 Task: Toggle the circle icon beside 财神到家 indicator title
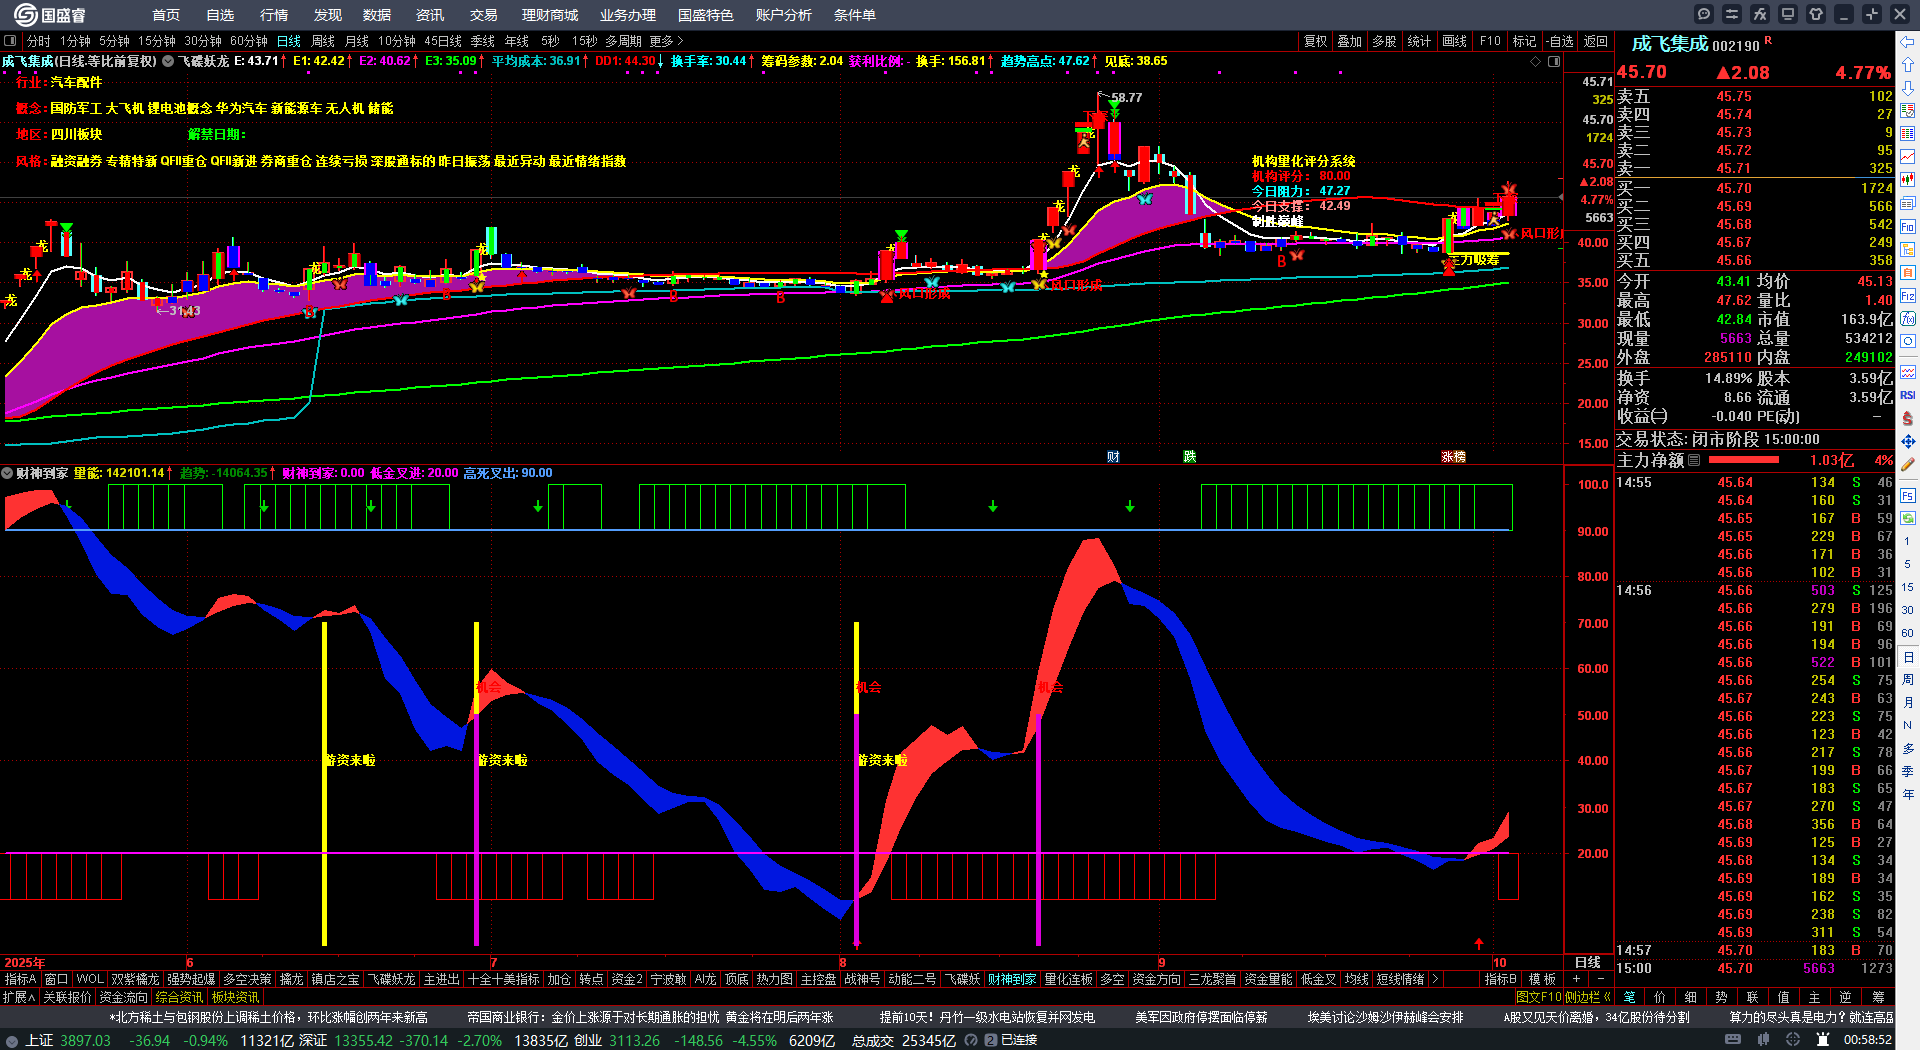click(7, 473)
